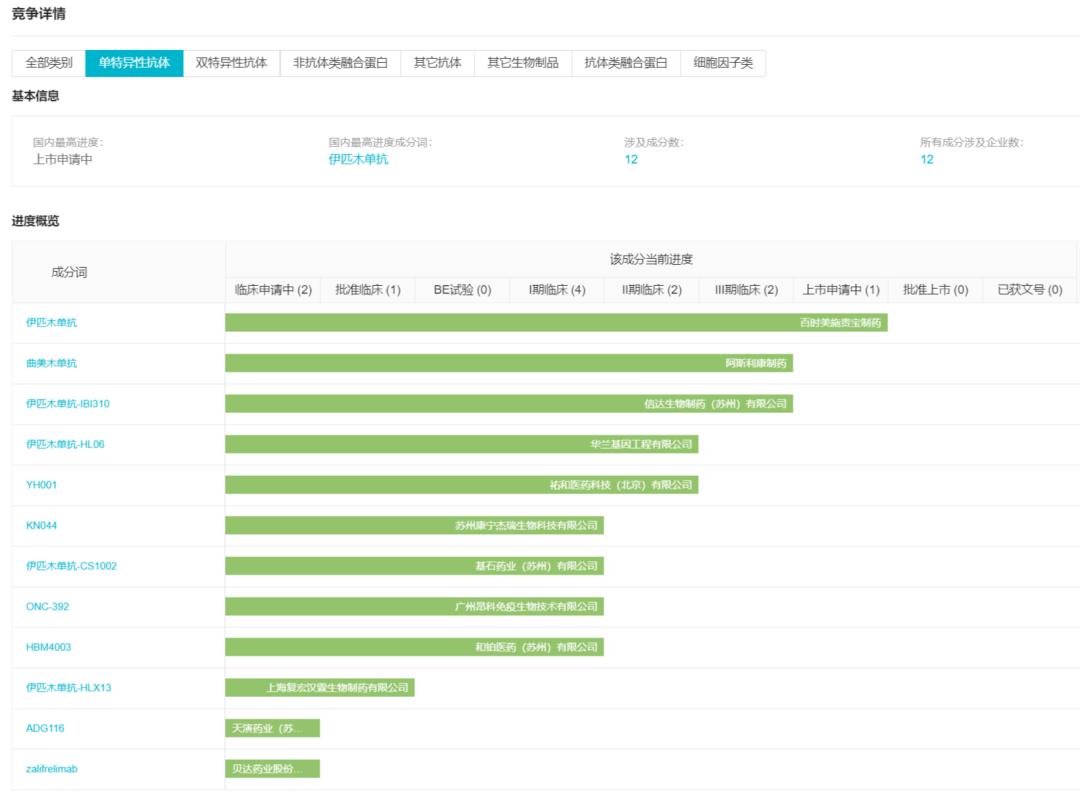Click the 基石药业（苏州）有限公司 progress bar
This screenshot has height=793, width=1080.
(415, 566)
